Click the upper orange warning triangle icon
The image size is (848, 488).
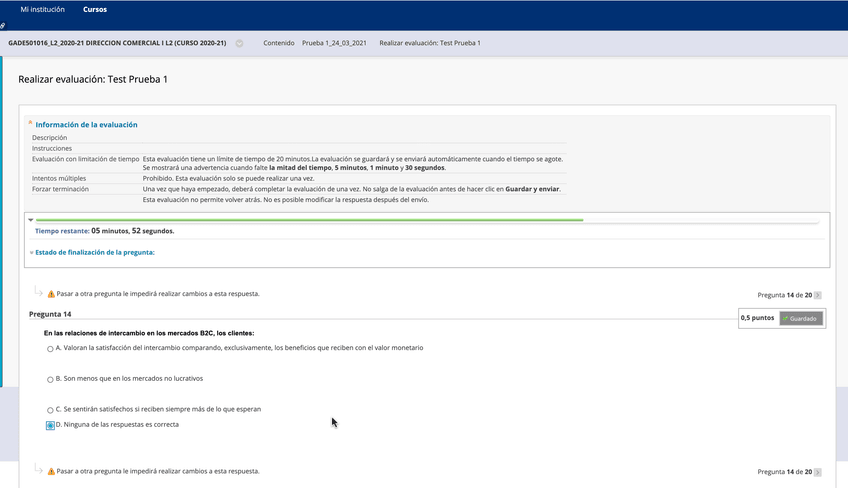tap(51, 294)
